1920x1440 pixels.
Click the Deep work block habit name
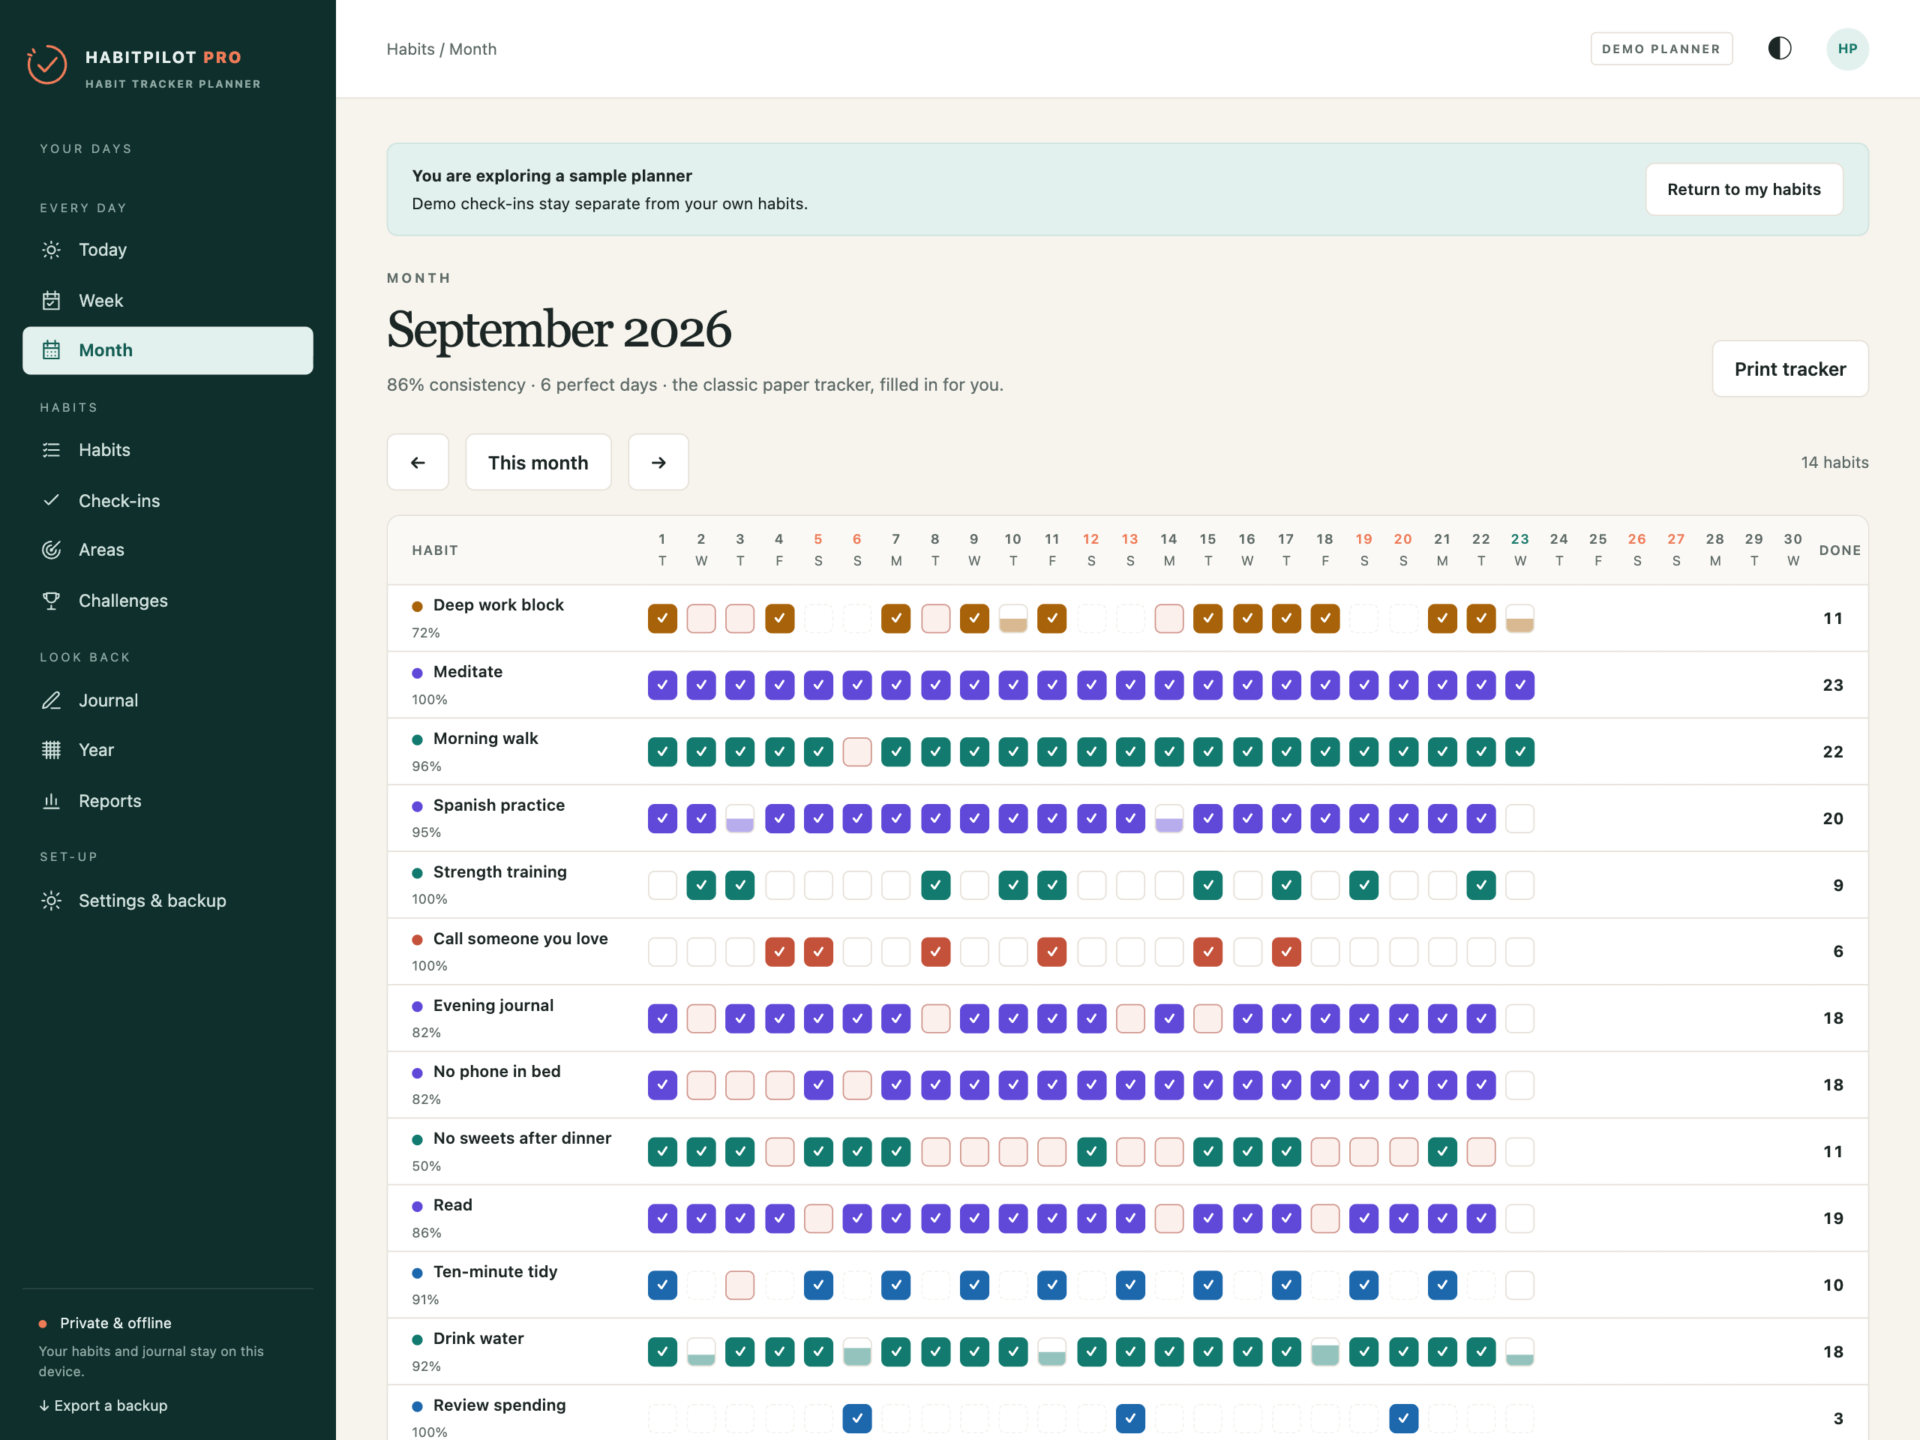coord(498,605)
